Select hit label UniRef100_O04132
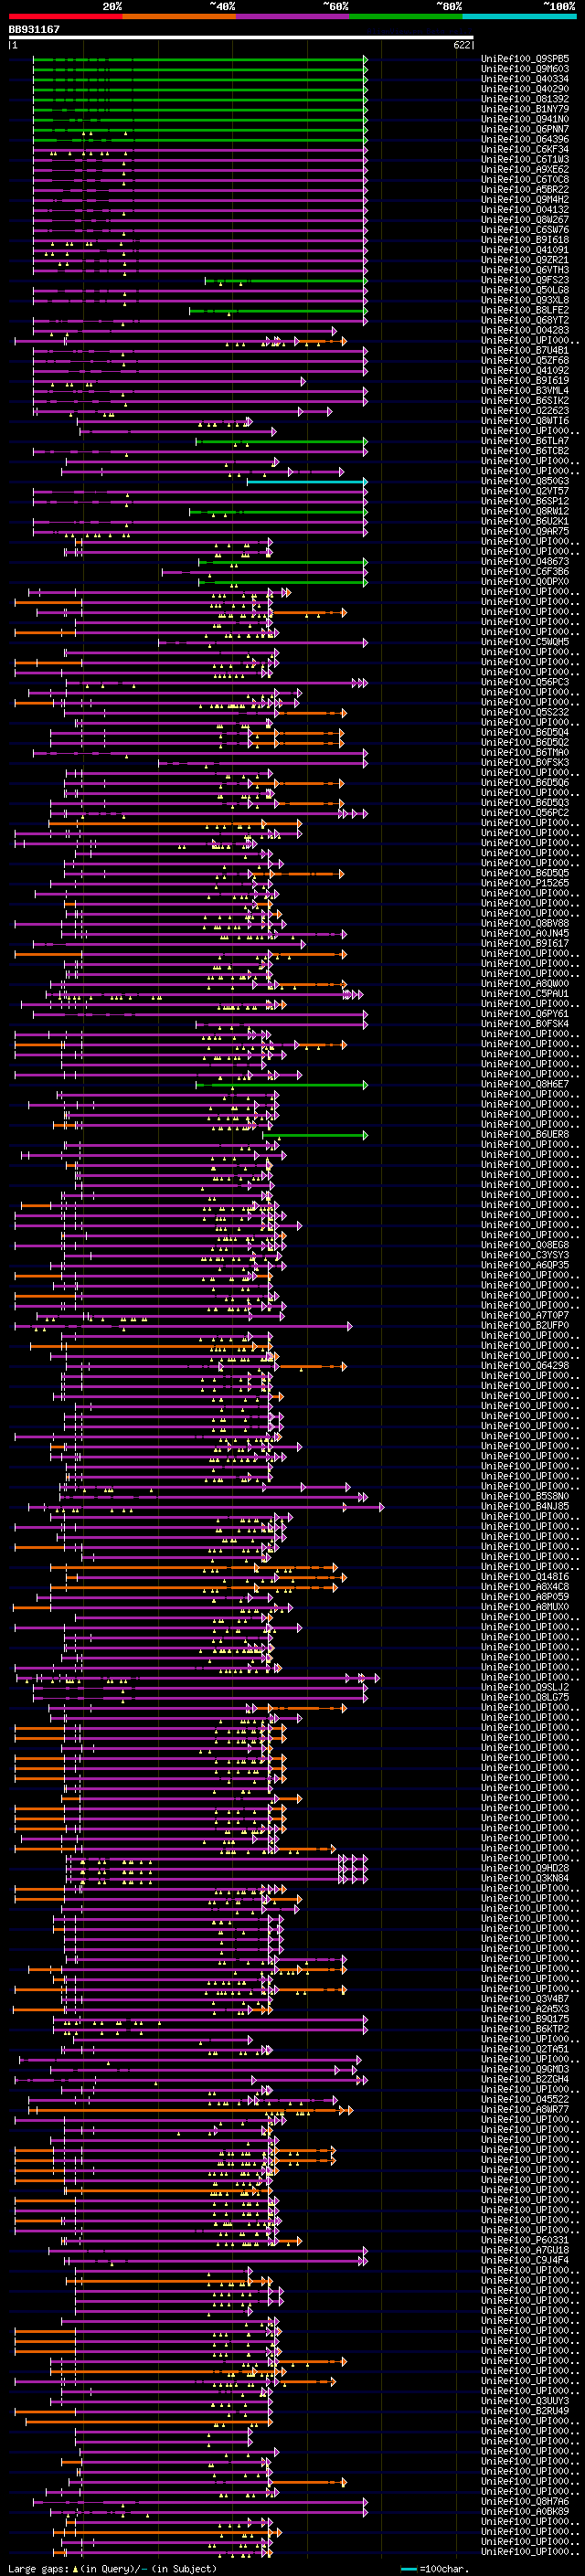Viewport: 585px width, 2576px height. point(525,209)
